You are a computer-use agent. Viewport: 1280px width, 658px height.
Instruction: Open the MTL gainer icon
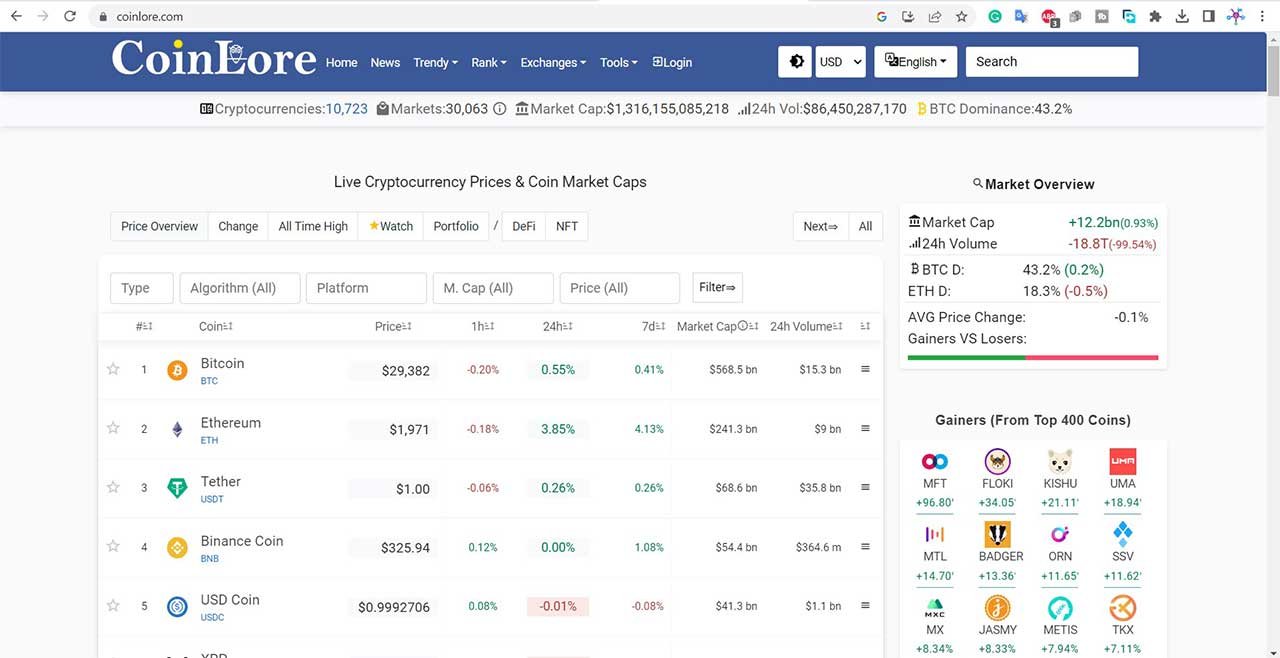click(935, 534)
